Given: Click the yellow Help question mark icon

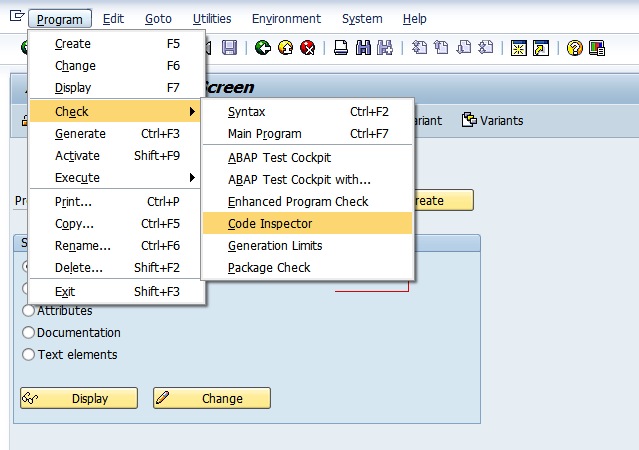Looking at the screenshot, I should point(575,48).
